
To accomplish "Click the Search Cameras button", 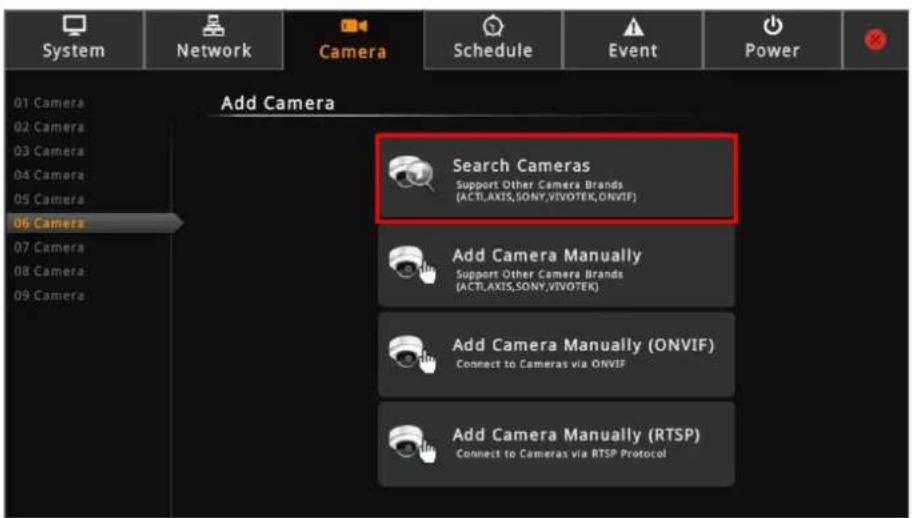I will tap(557, 178).
